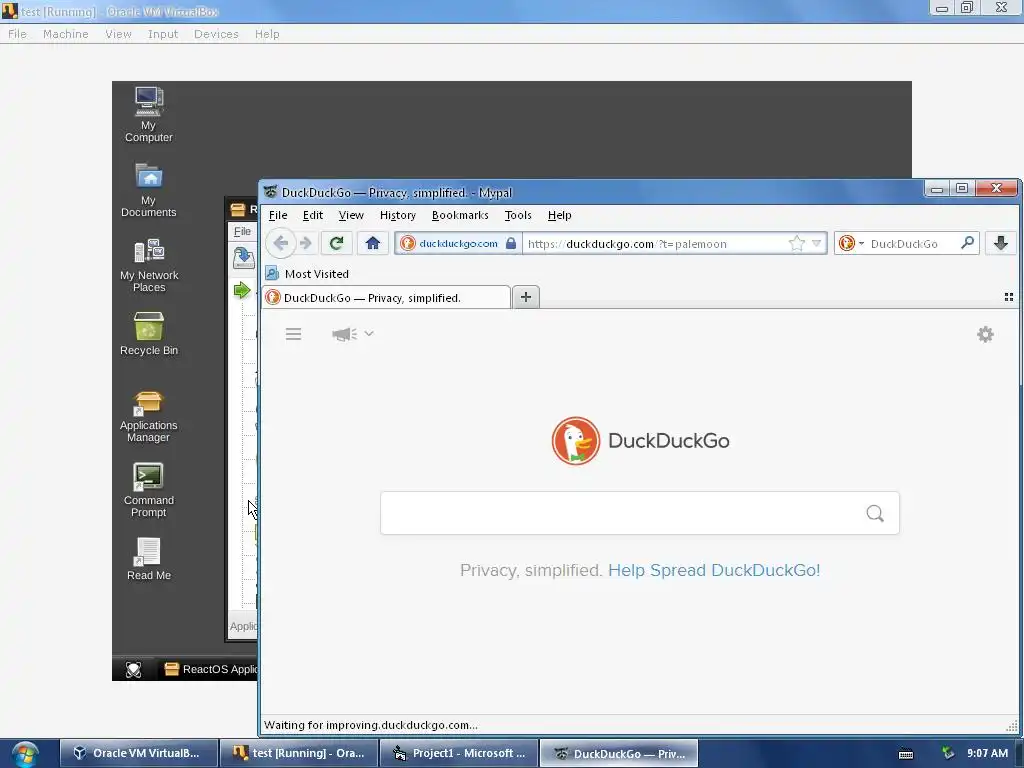Open the ReactOS start button

point(133,669)
